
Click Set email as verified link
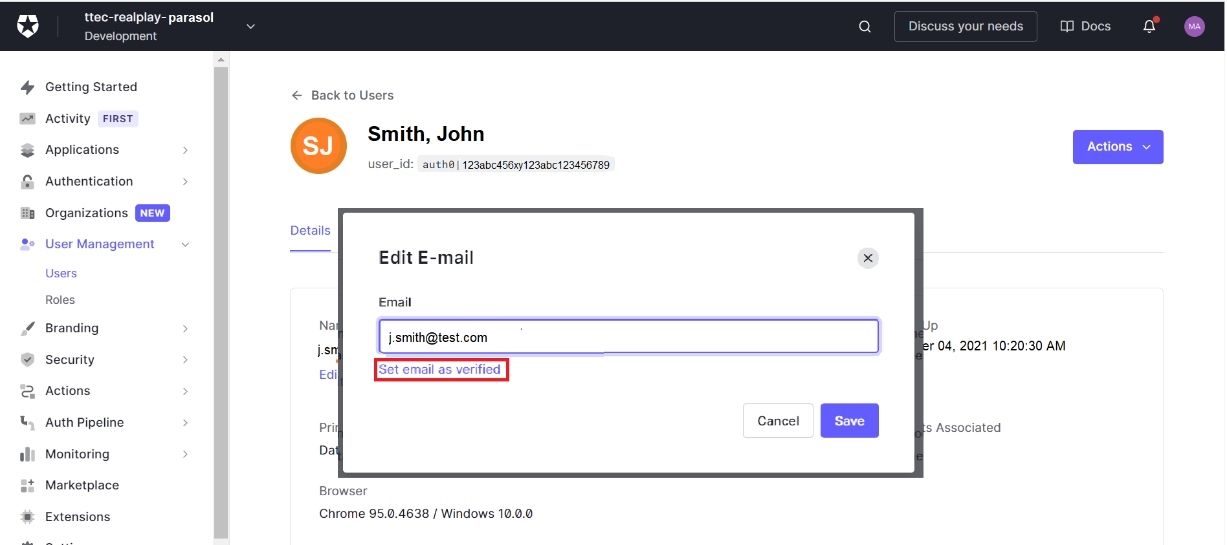click(x=440, y=370)
